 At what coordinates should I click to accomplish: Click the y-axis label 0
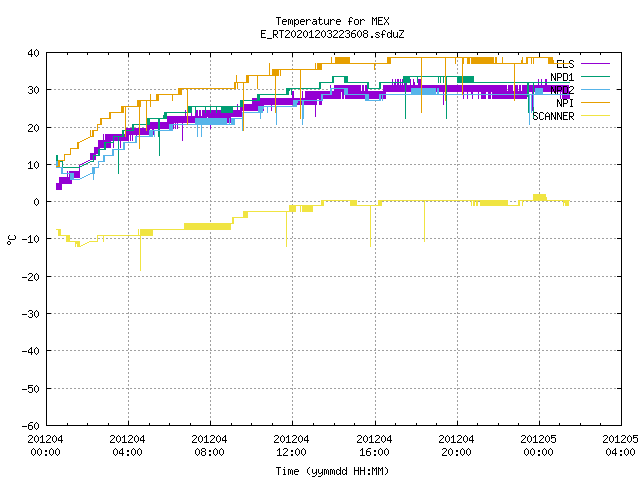pos(37,202)
